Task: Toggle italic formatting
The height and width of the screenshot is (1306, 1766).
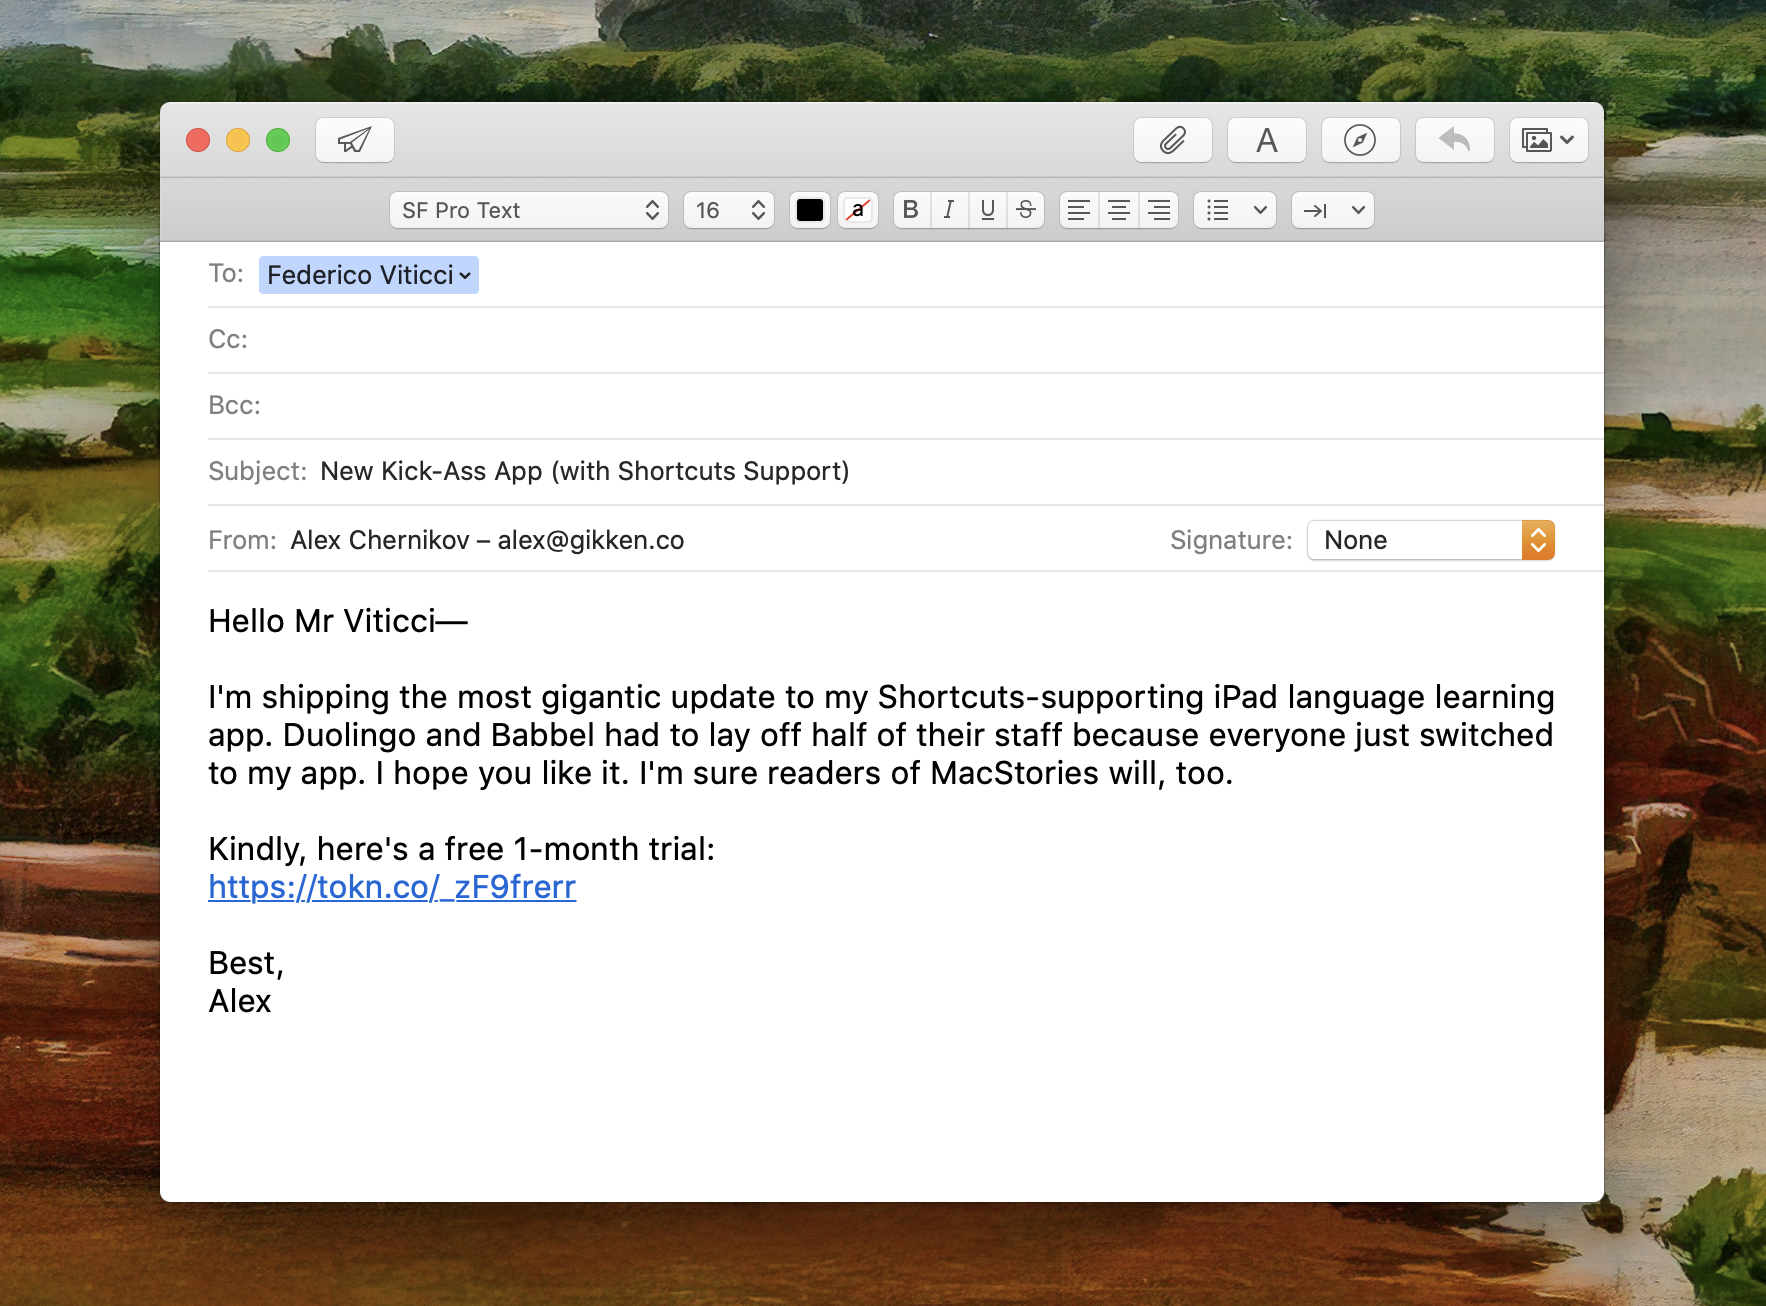Action: coord(949,210)
